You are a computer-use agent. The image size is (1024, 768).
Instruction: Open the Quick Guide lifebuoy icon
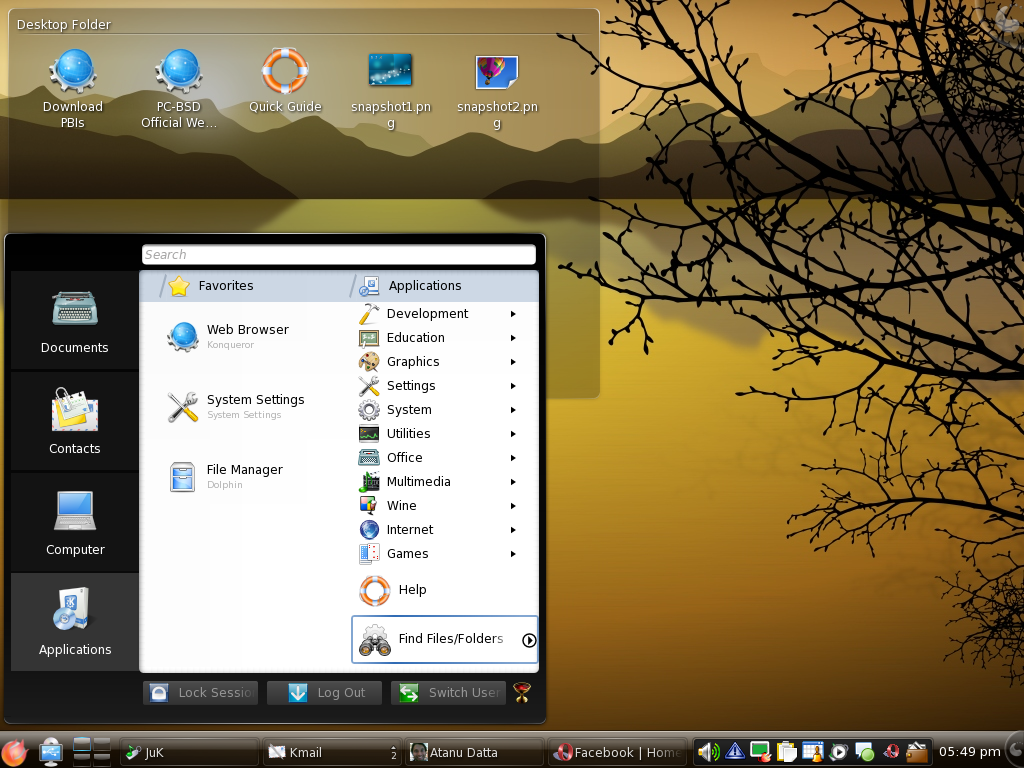285,72
